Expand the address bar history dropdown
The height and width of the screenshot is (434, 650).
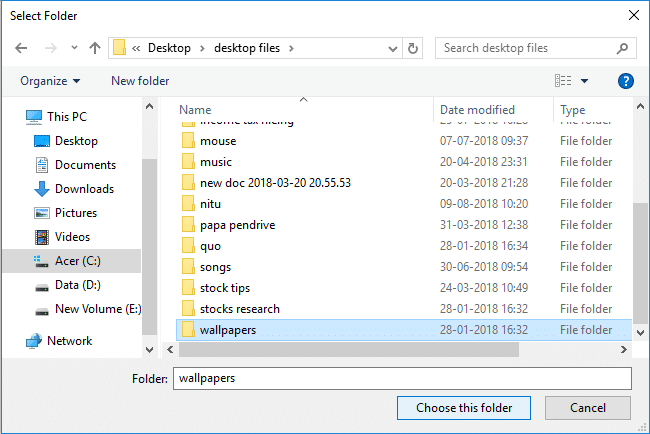393,48
